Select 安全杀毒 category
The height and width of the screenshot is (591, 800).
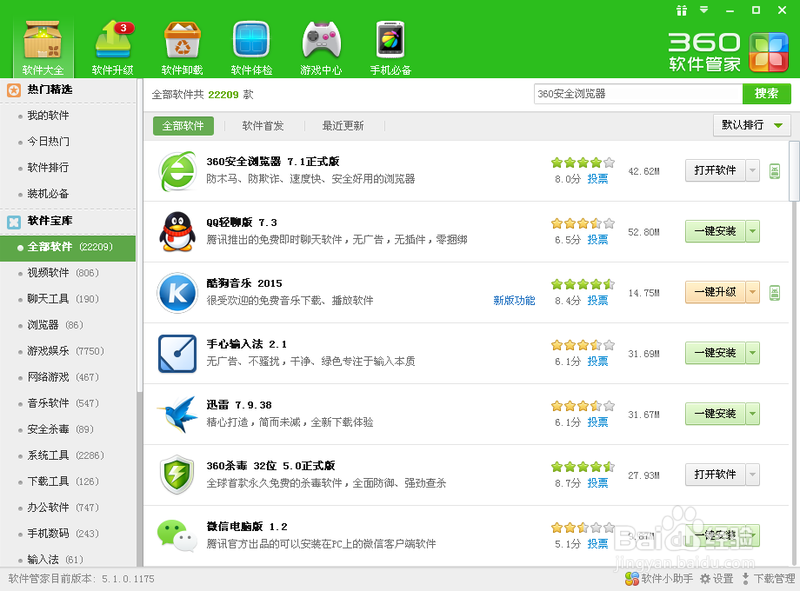click(x=60, y=429)
